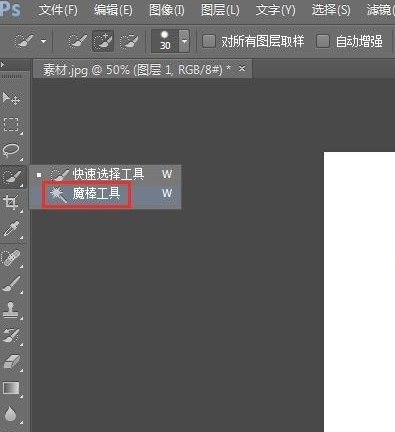Select the Blur tool

(11, 414)
